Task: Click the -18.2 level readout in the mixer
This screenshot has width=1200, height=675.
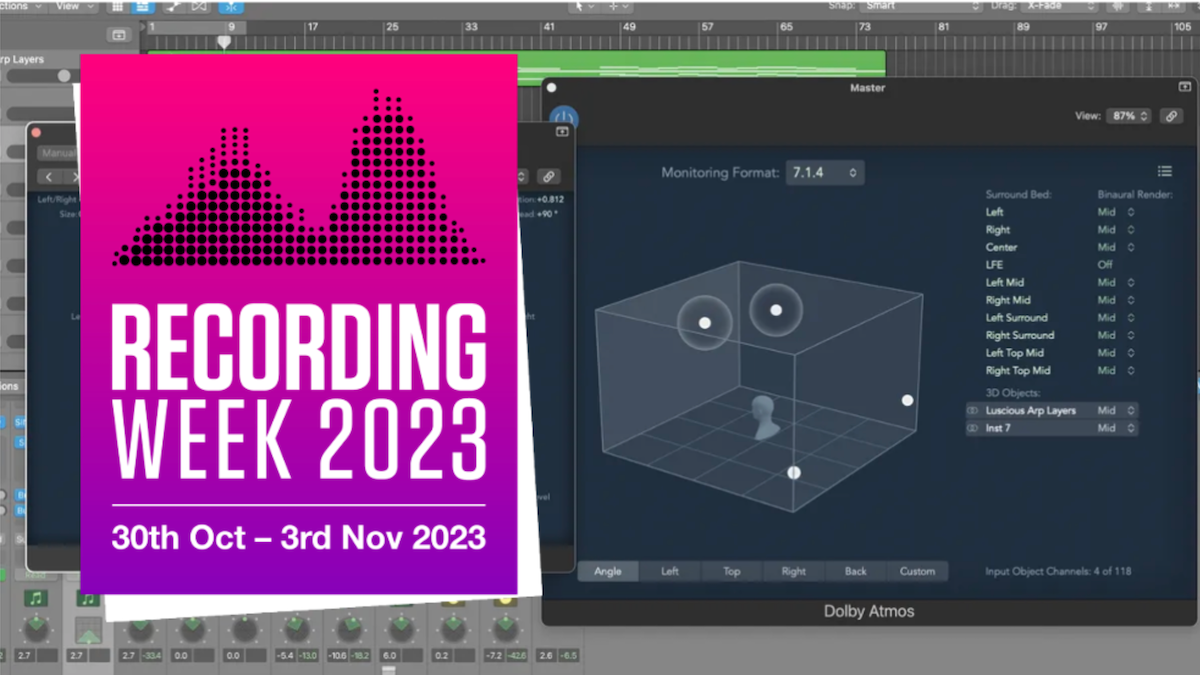Action: 360,655
